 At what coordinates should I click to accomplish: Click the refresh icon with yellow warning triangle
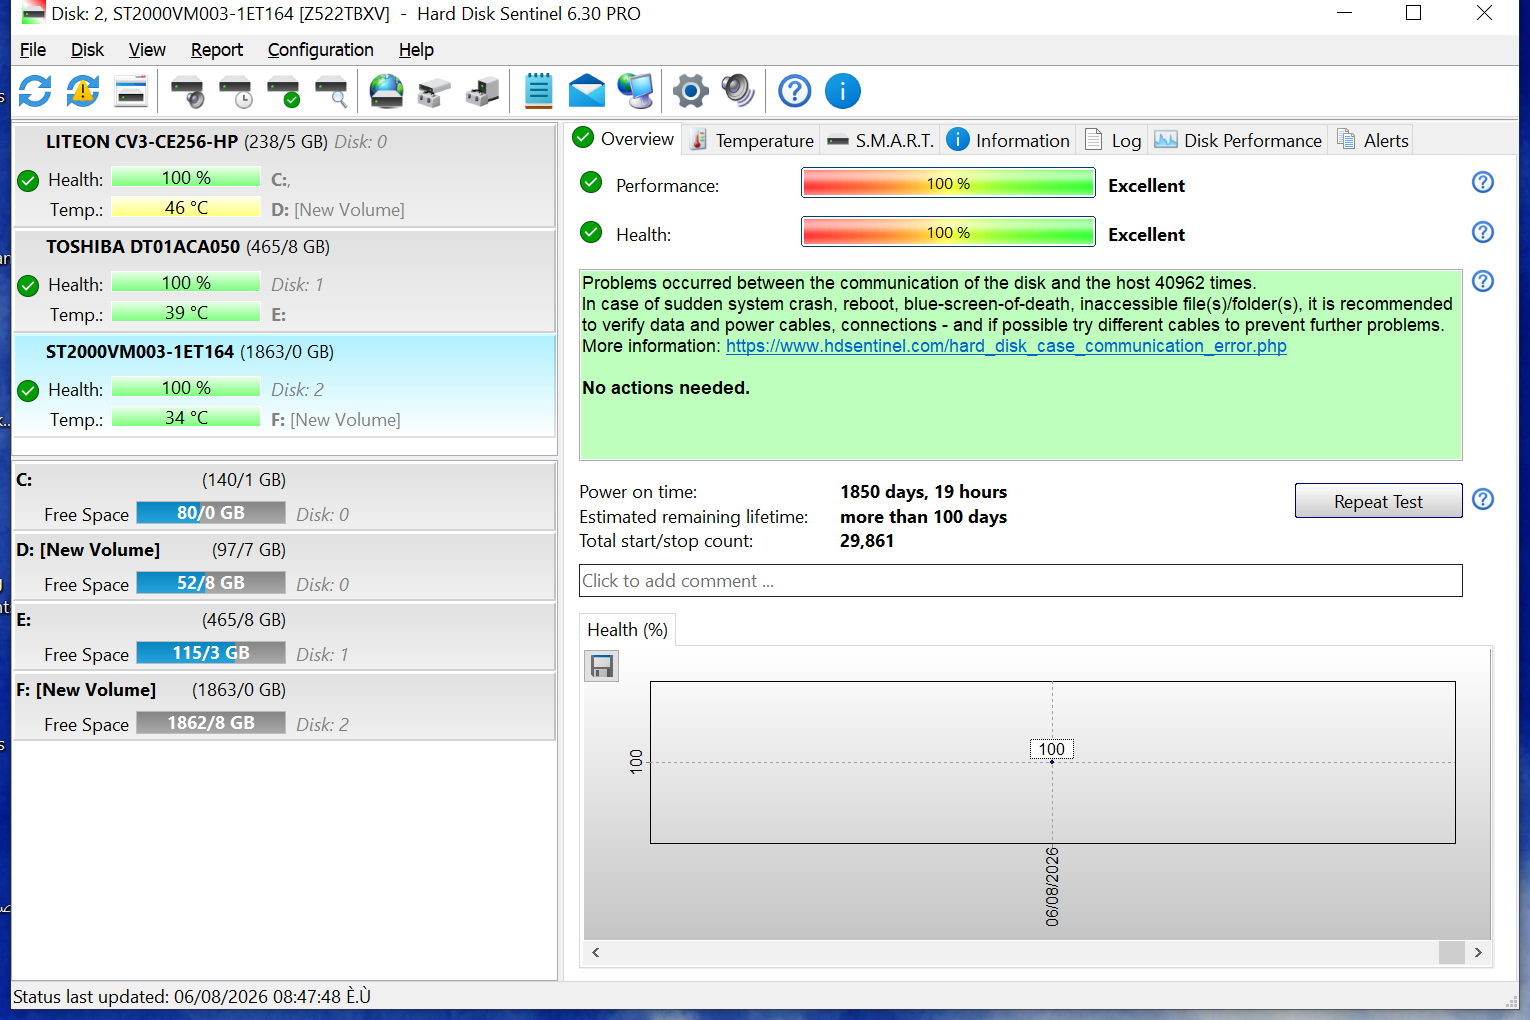tap(83, 91)
